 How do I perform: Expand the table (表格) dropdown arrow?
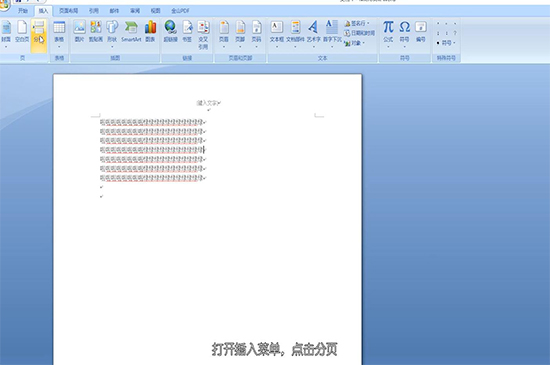[59, 47]
